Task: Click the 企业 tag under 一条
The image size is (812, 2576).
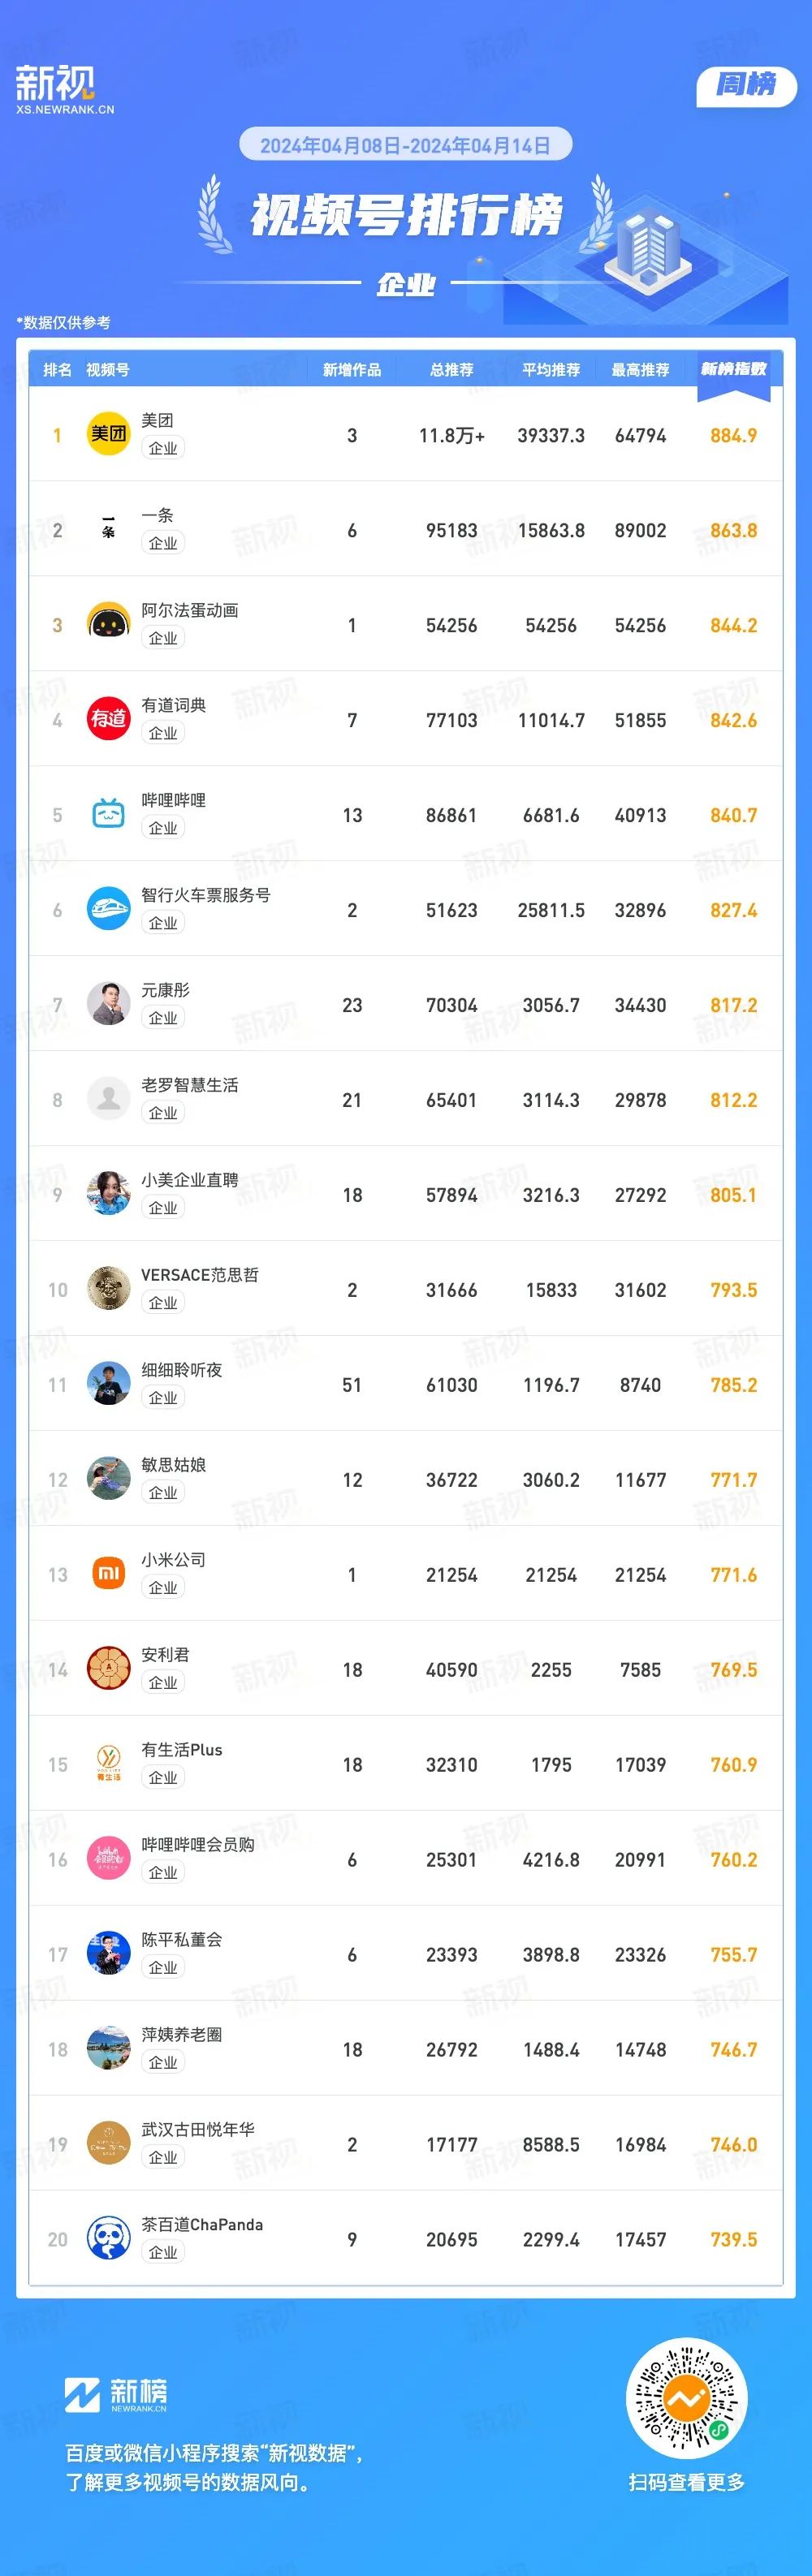Action: coord(163,543)
